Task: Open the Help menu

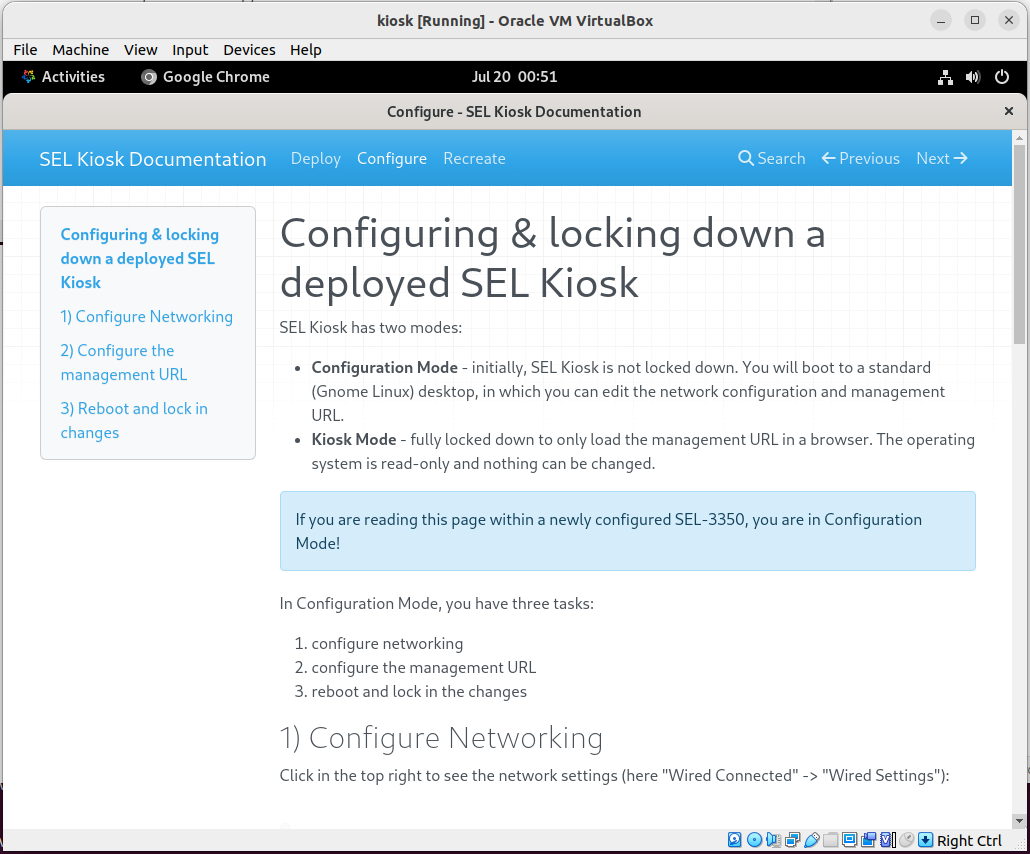Action: [x=306, y=50]
